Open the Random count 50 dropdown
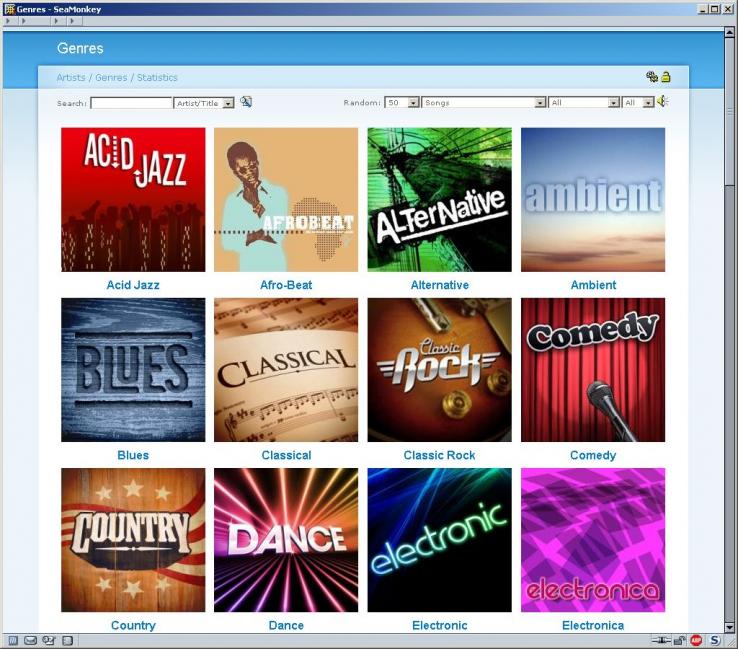Screen dimensions: 738x649 pyautogui.click(x=401, y=103)
